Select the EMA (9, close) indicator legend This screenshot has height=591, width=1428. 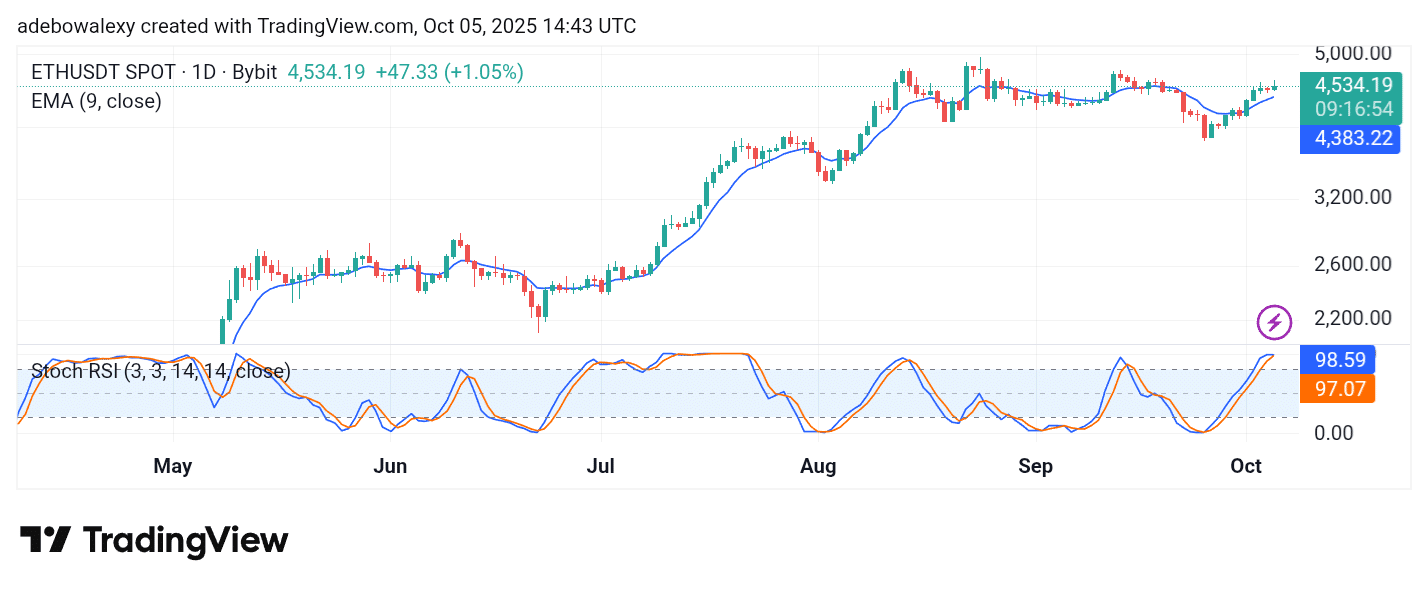[x=96, y=101]
